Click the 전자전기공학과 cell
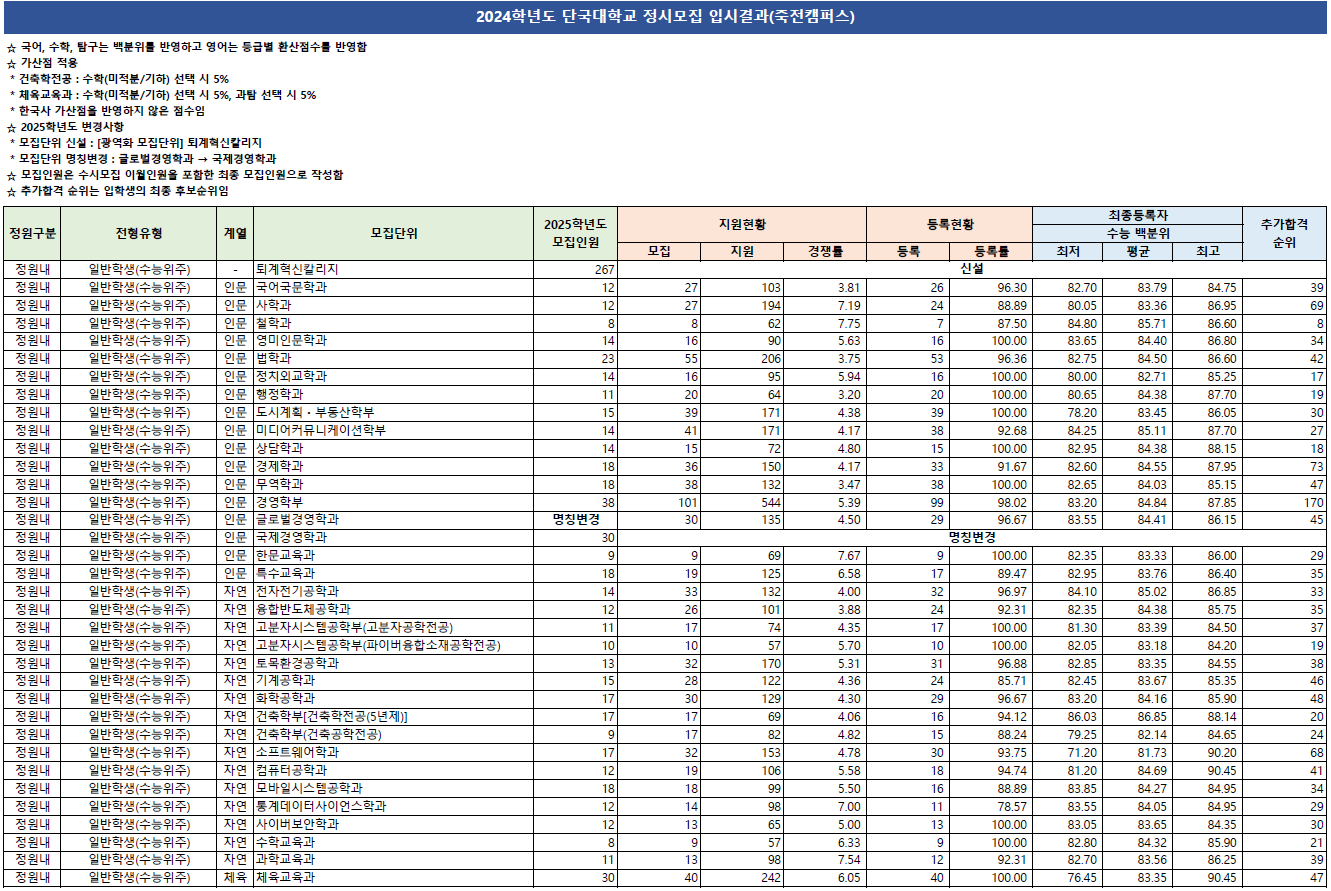Viewport: 1331px width, 891px height. coord(394,592)
